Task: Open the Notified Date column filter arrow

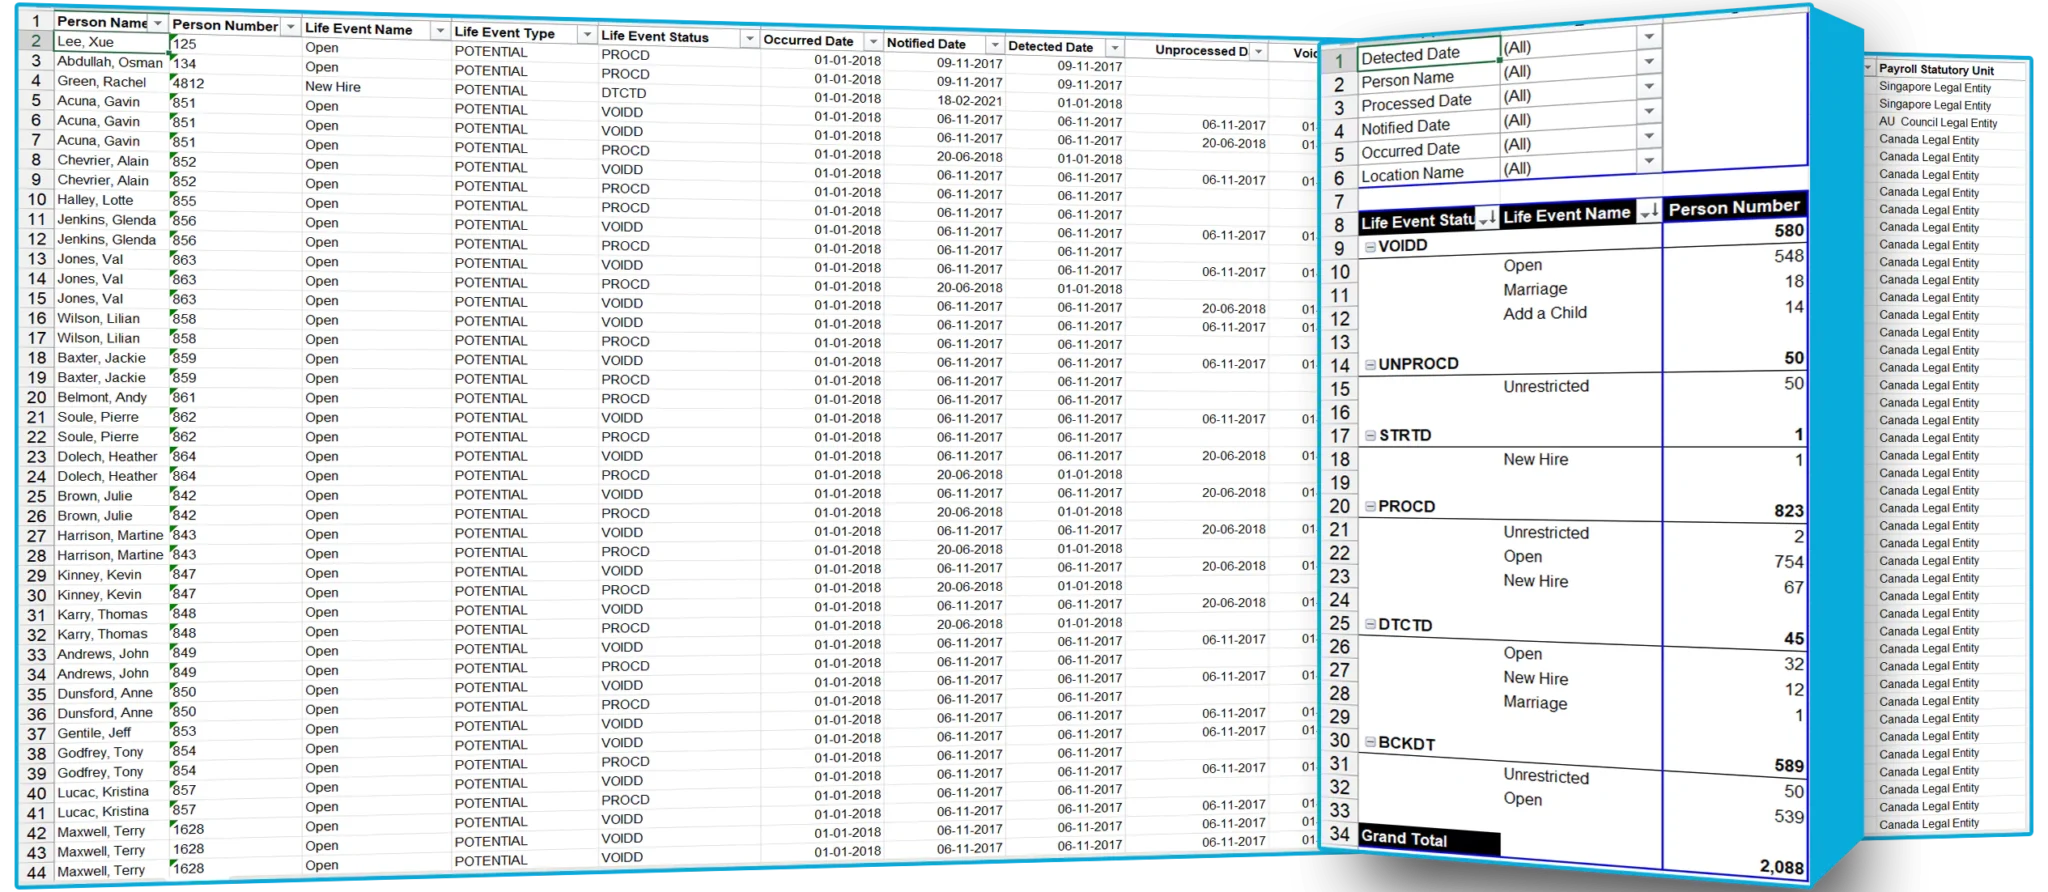Action: [x=994, y=45]
